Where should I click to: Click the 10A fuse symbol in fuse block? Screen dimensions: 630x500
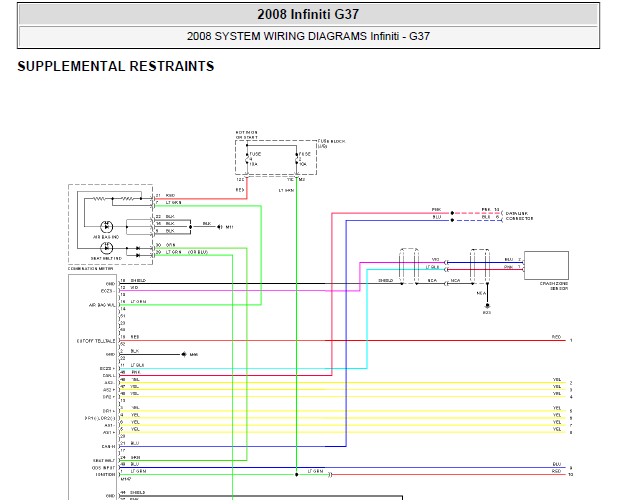coord(297,159)
